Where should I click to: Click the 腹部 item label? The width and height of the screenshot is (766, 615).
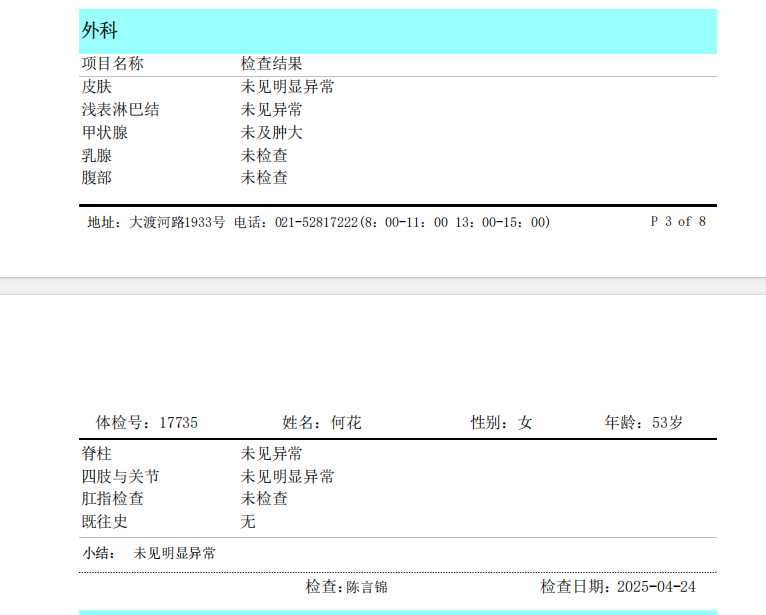pos(97,178)
